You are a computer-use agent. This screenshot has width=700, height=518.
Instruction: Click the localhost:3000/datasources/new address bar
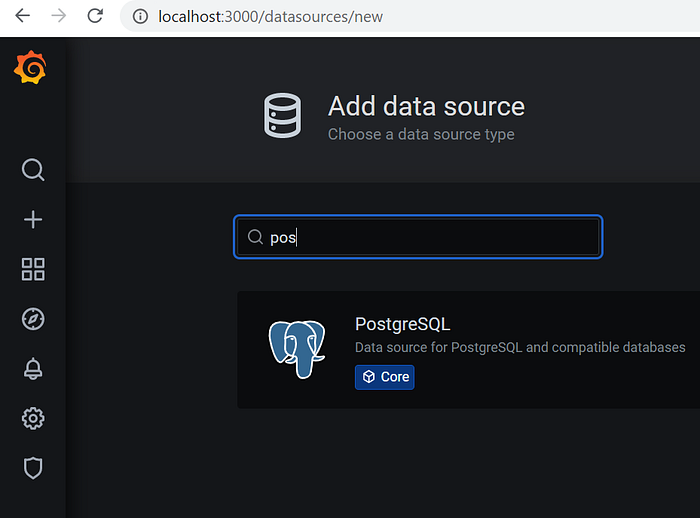tap(410, 17)
